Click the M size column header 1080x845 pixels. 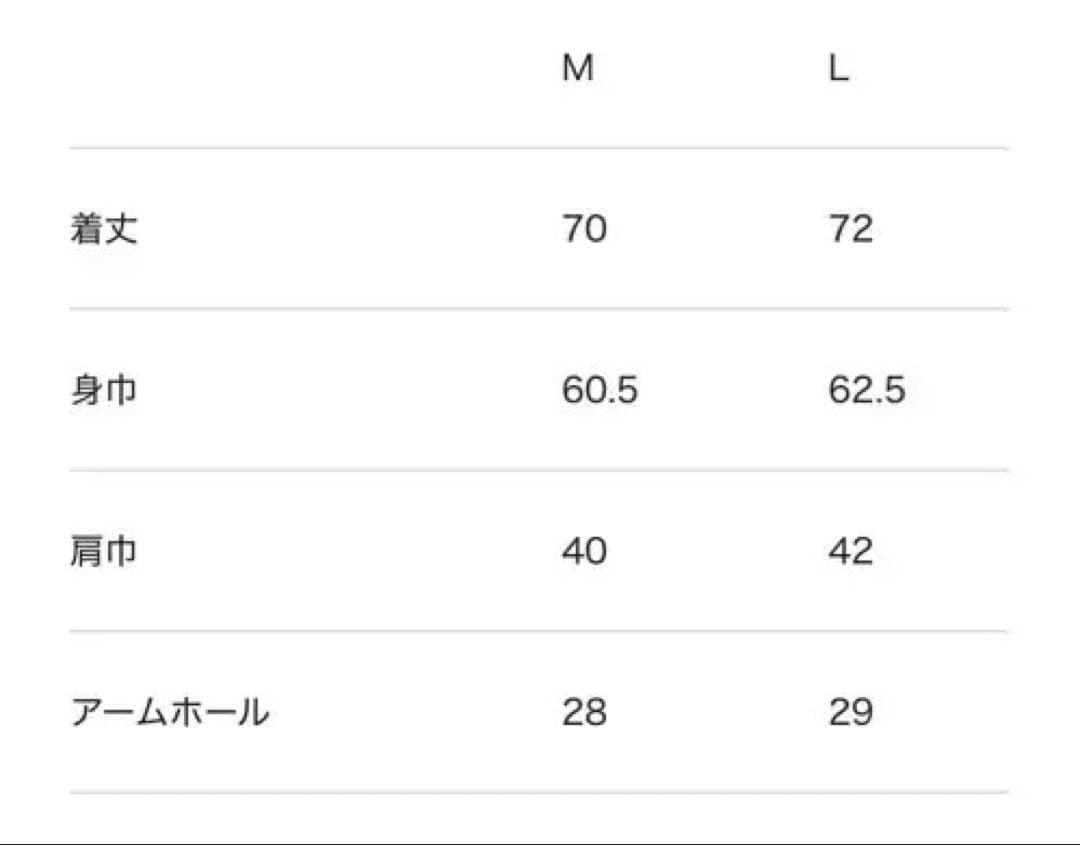click(x=578, y=68)
